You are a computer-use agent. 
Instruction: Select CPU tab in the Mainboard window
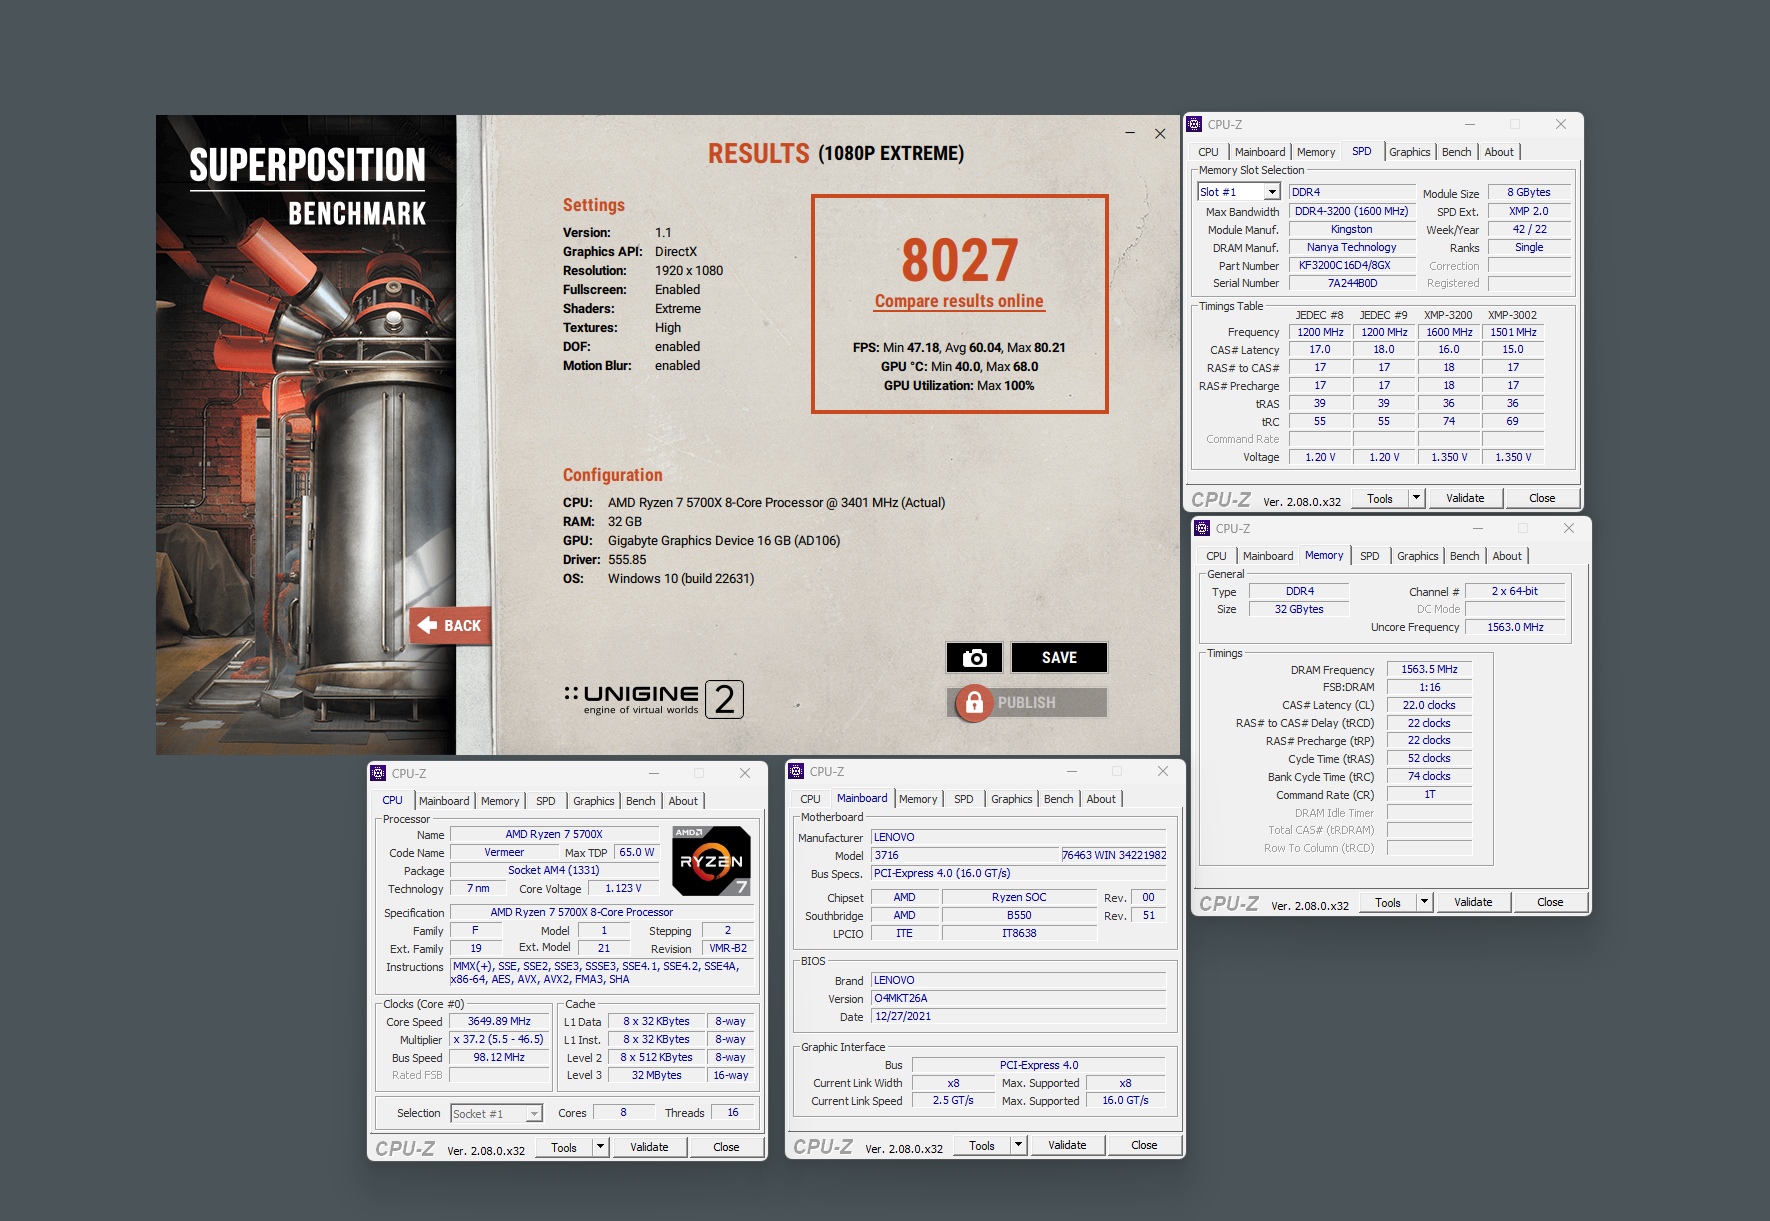[x=810, y=799]
